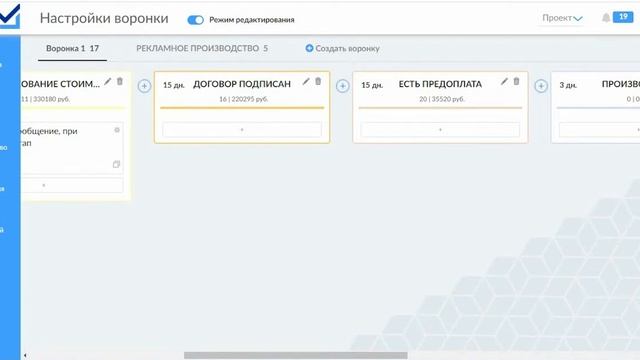
Task: Edit ЕСТЬ ПРЕДОПЛАТА stage pencil icon
Action: 504,82
